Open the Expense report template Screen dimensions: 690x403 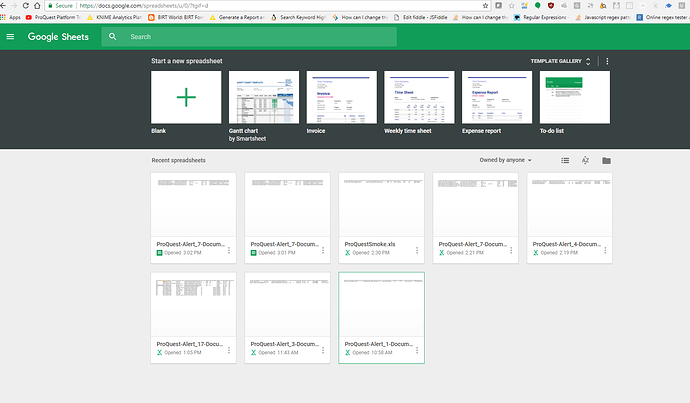(497, 97)
